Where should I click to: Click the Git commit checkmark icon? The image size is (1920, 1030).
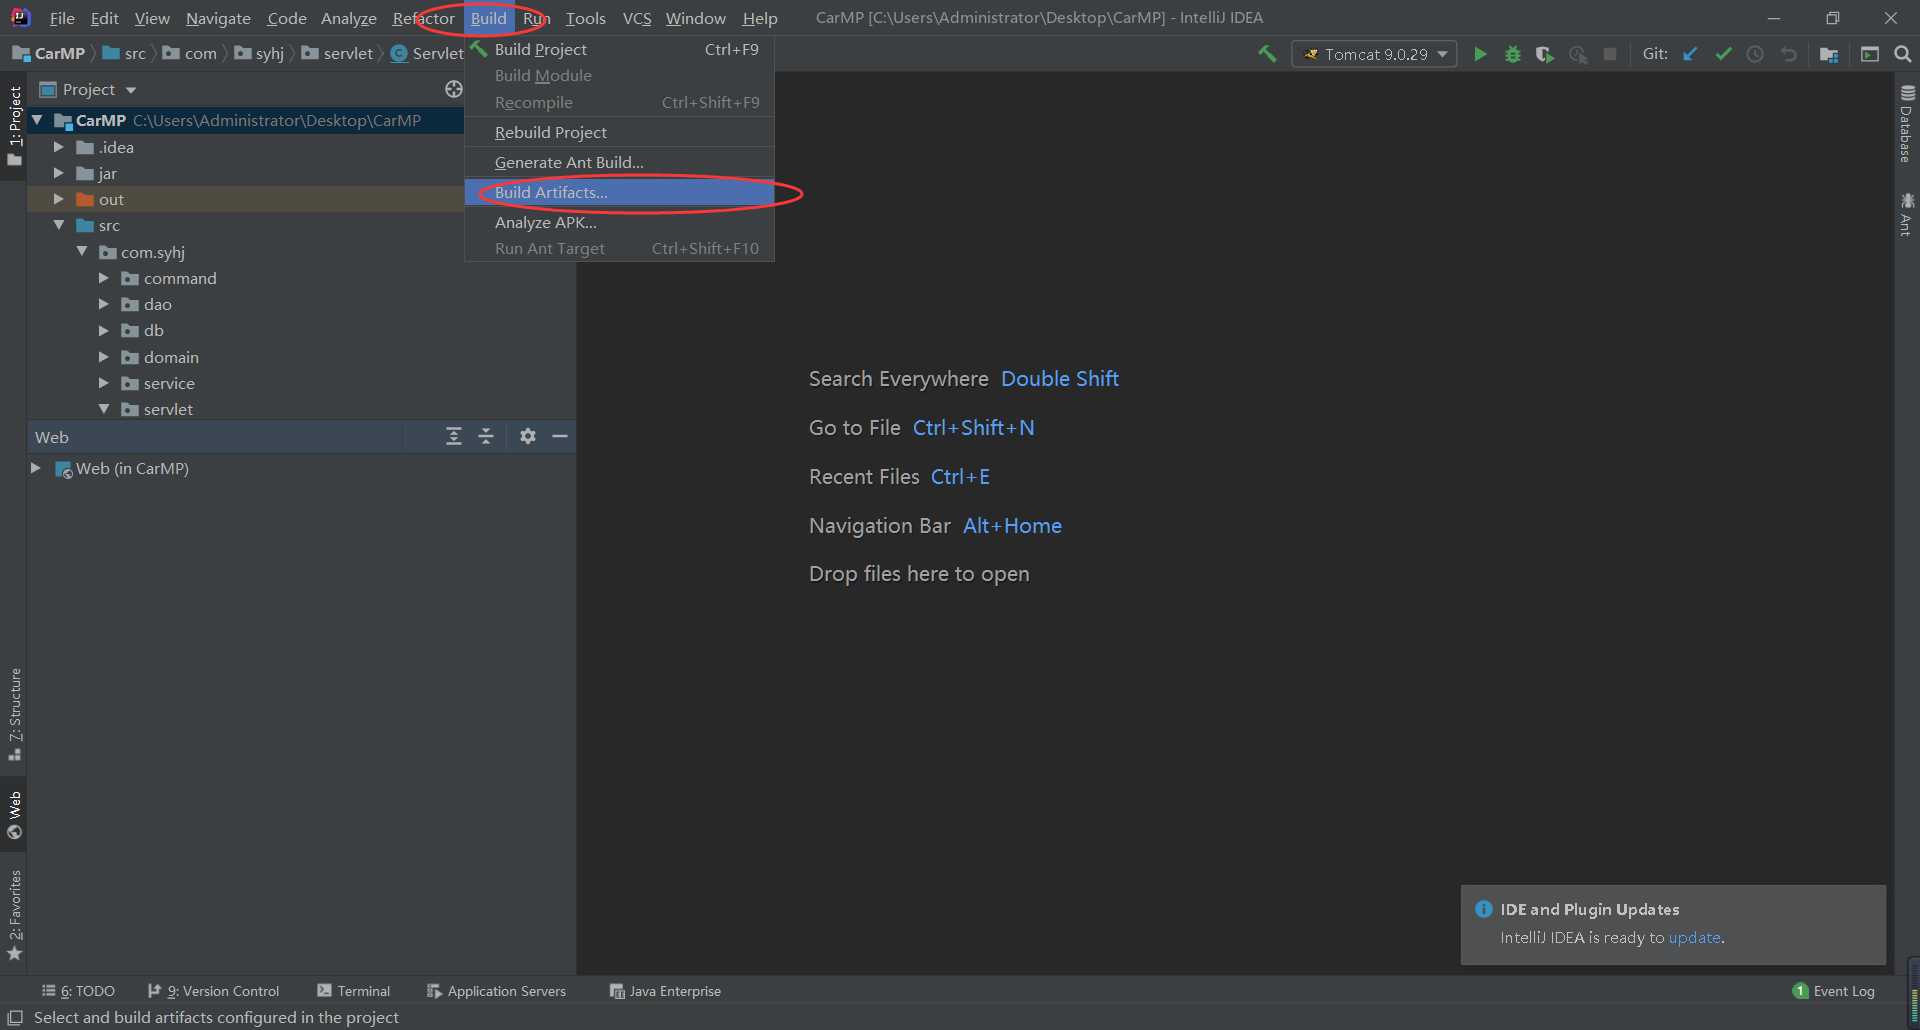coord(1723,54)
